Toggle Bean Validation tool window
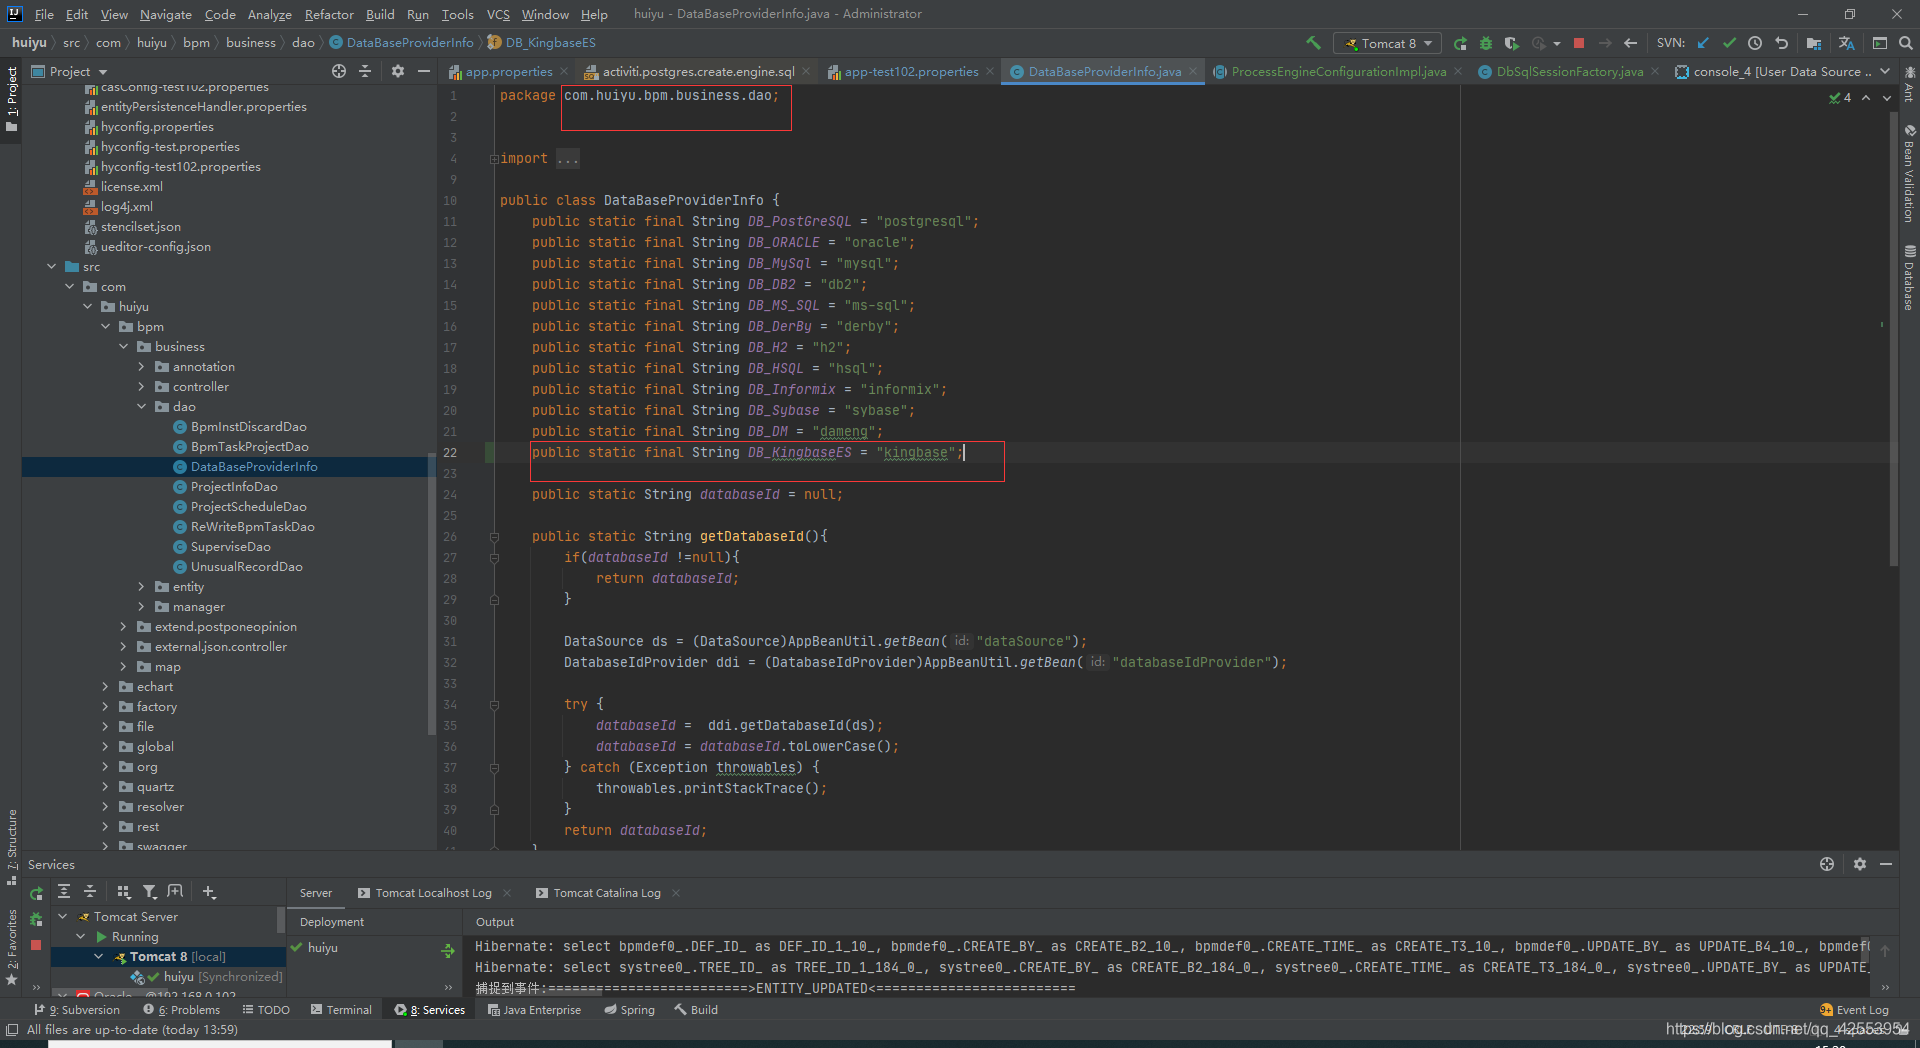 click(1910, 174)
